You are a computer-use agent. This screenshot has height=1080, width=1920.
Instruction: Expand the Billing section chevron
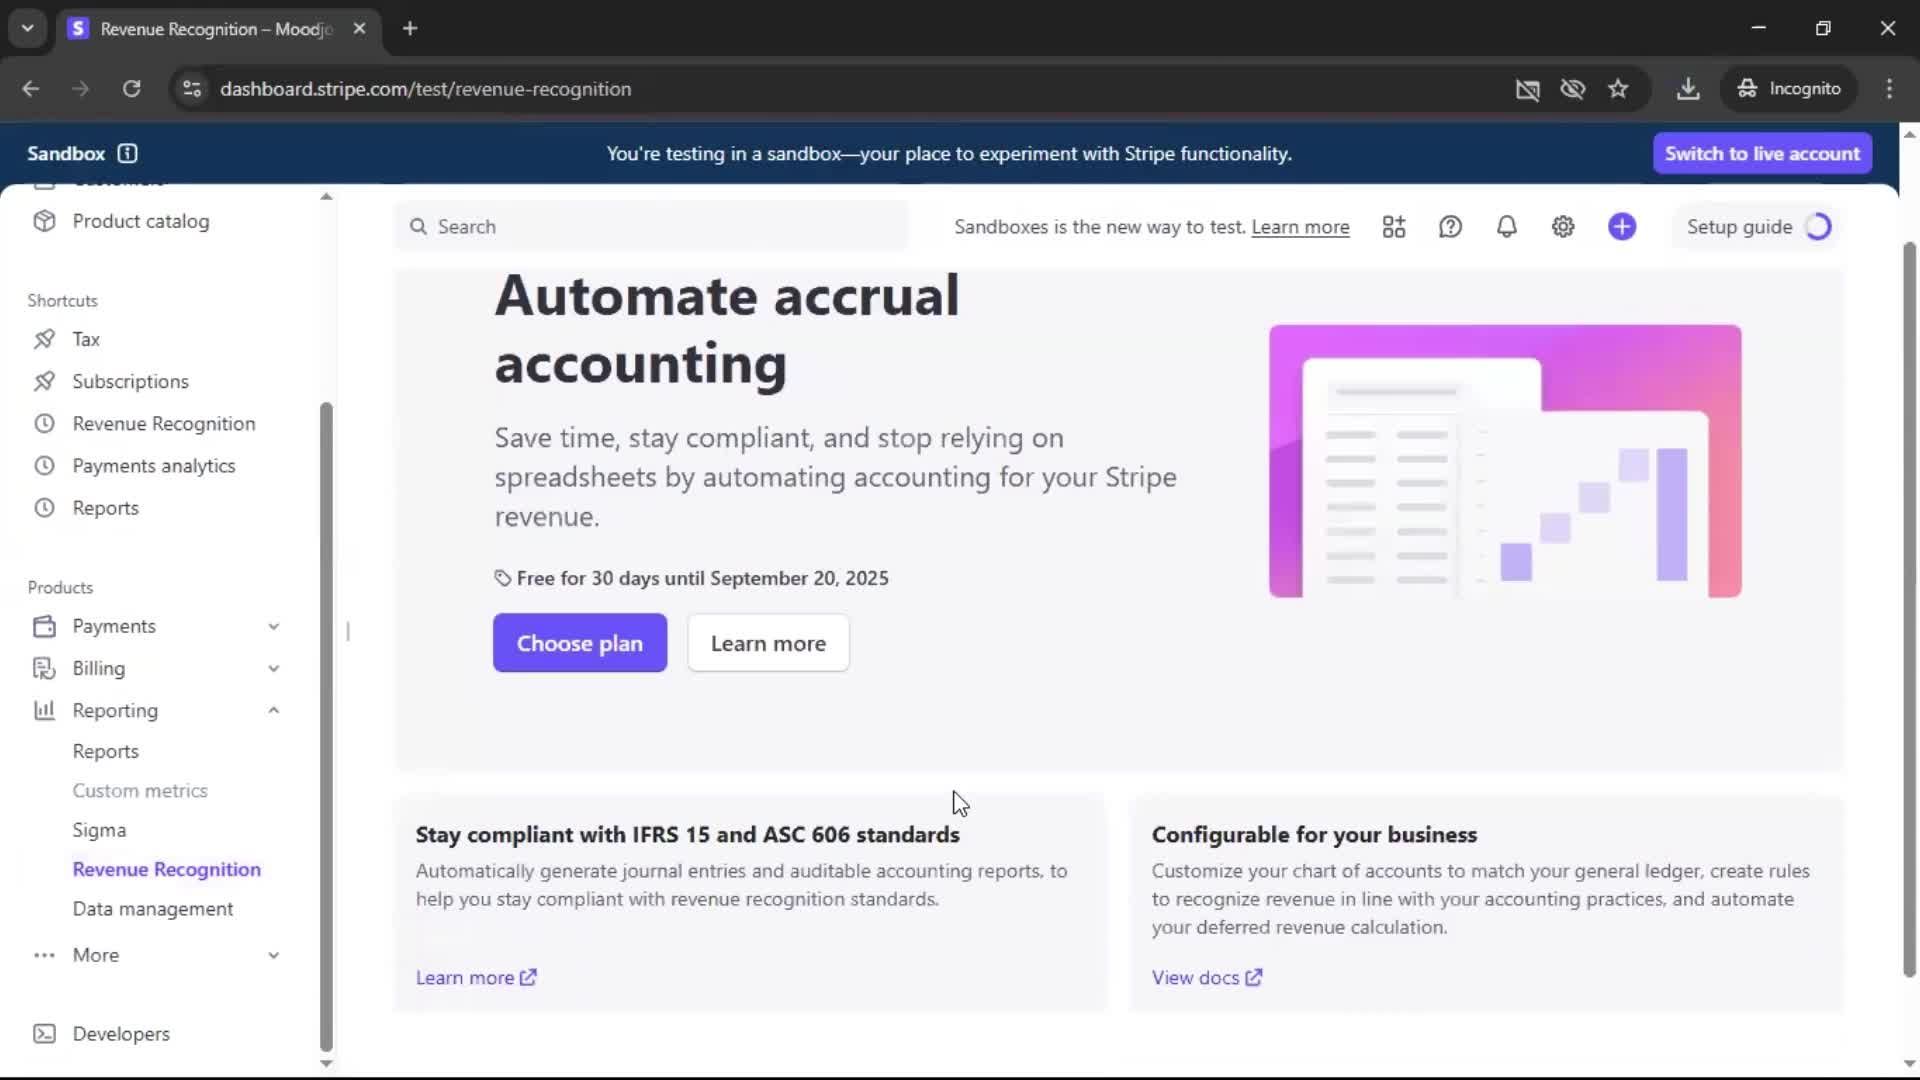tap(273, 668)
